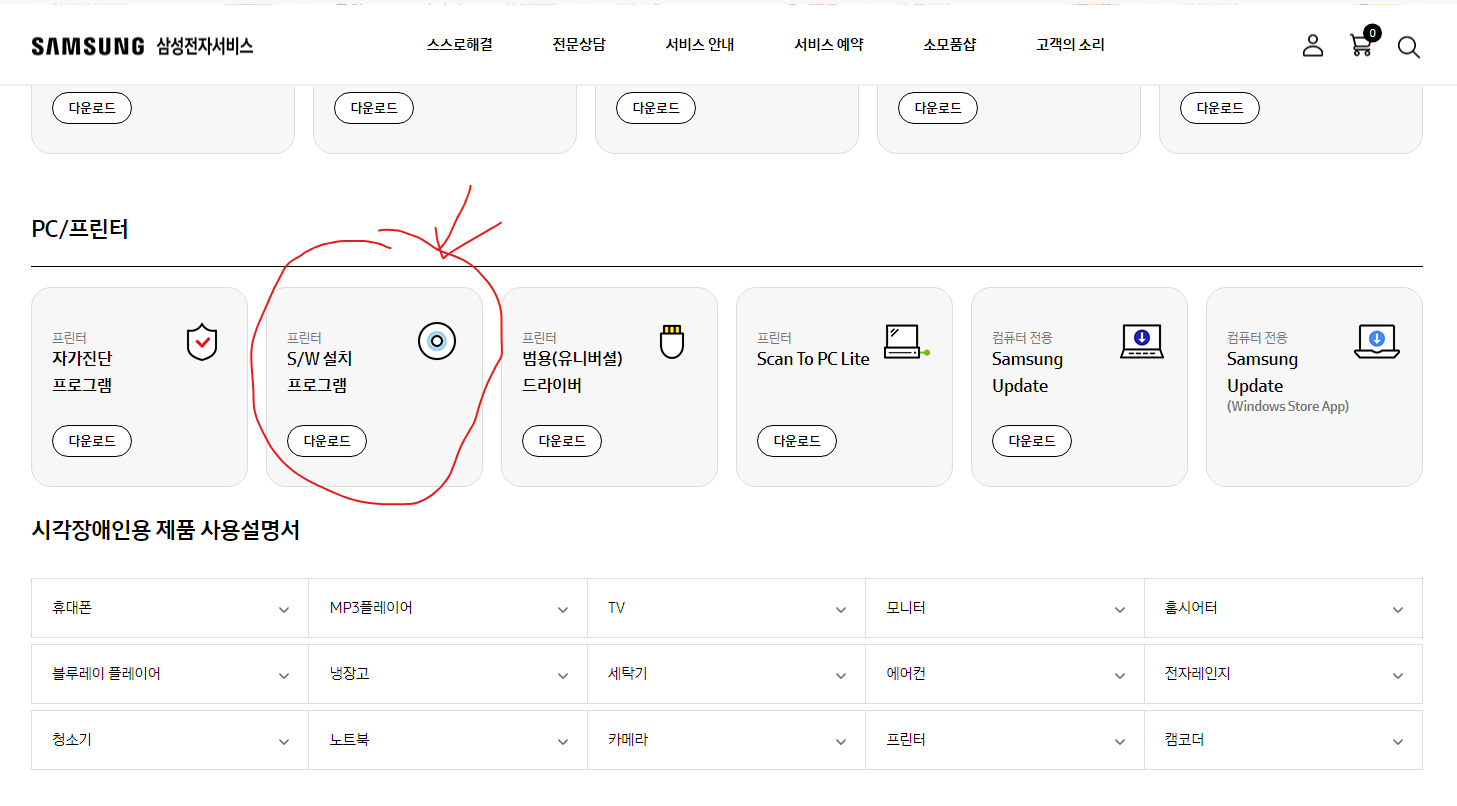
Task: Expand the 블루레이 플레이어 dropdown
Action: [170, 674]
